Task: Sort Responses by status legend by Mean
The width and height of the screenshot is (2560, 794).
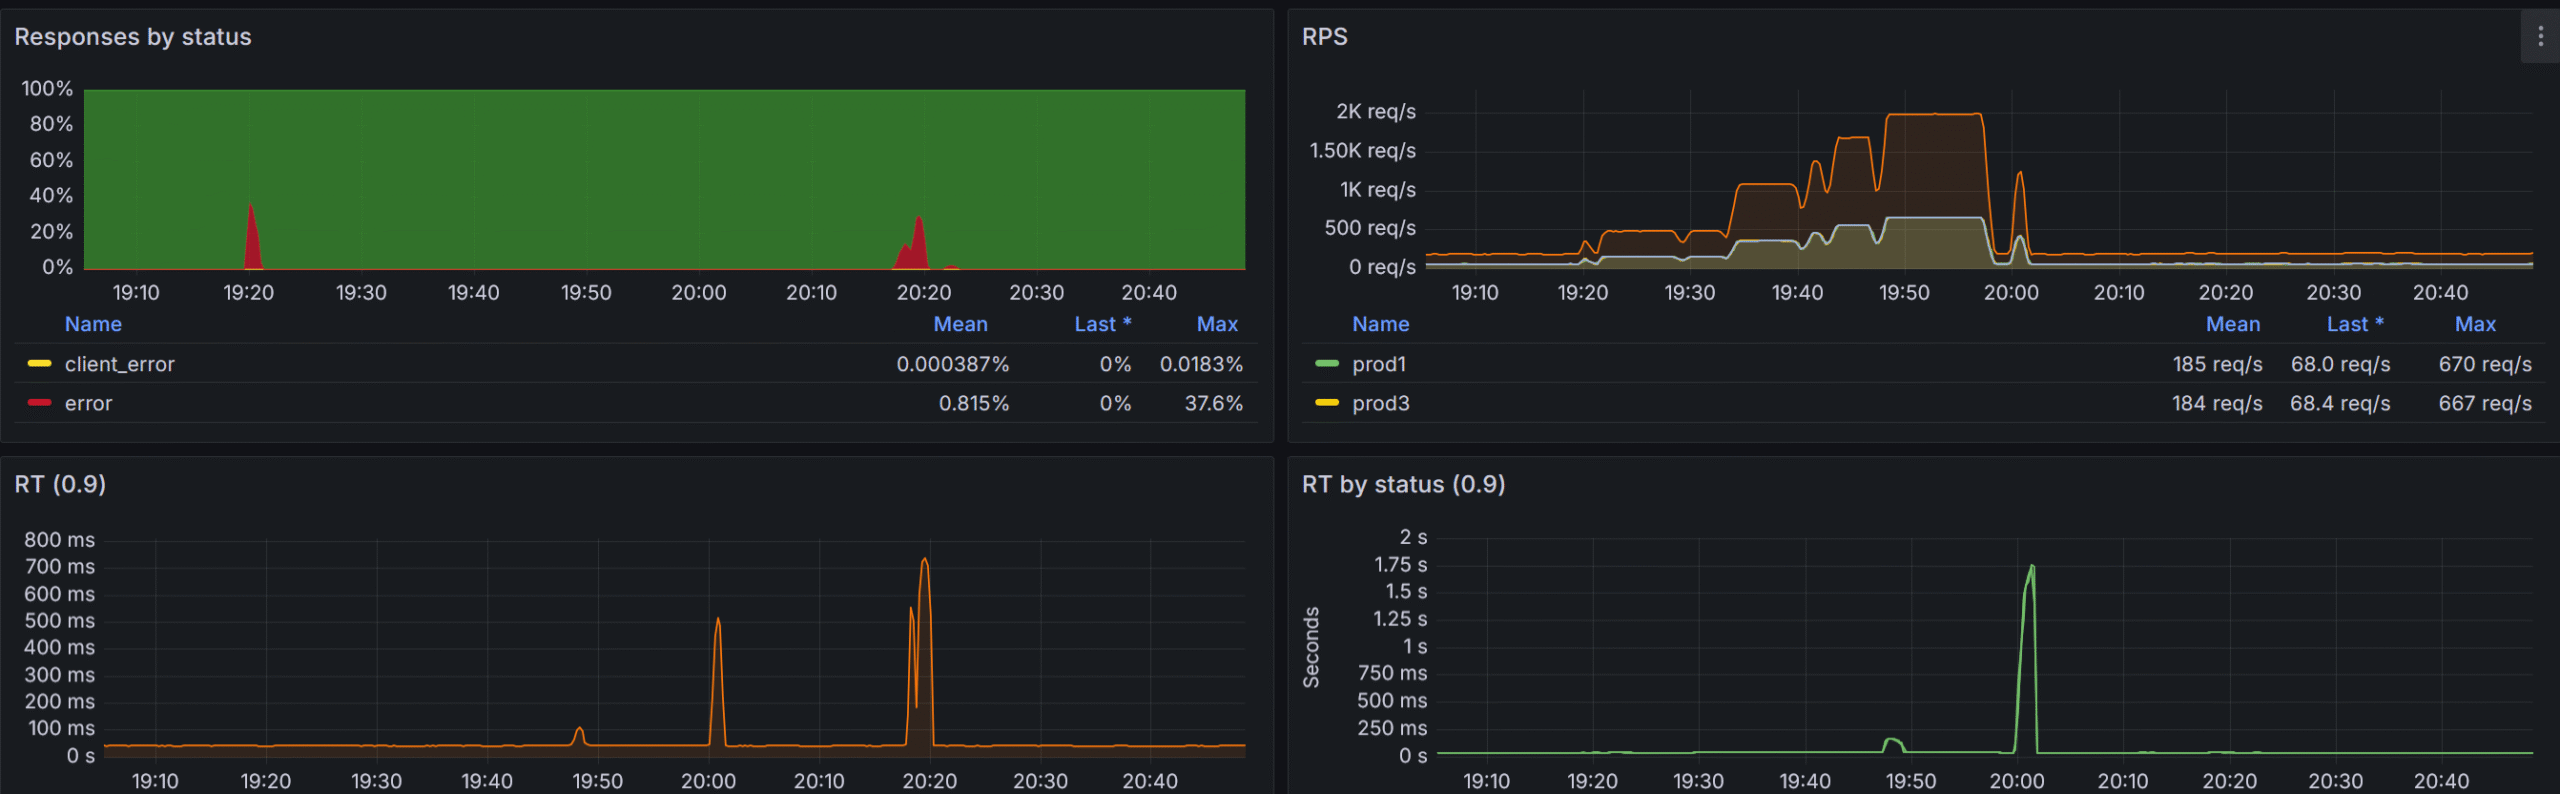Action: (960, 324)
